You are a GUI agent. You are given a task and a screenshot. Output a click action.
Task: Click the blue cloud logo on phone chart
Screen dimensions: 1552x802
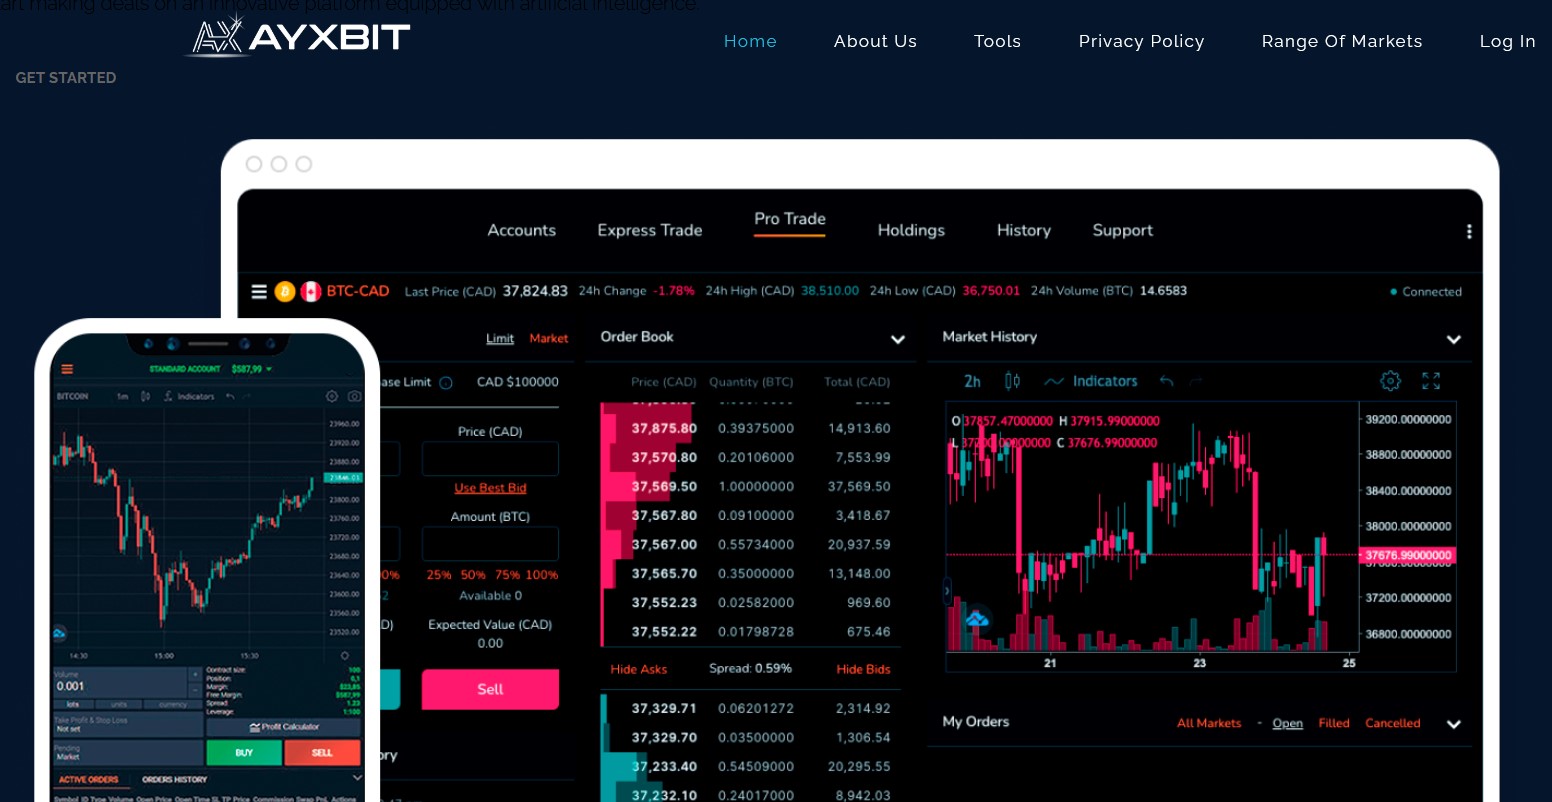click(x=59, y=633)
